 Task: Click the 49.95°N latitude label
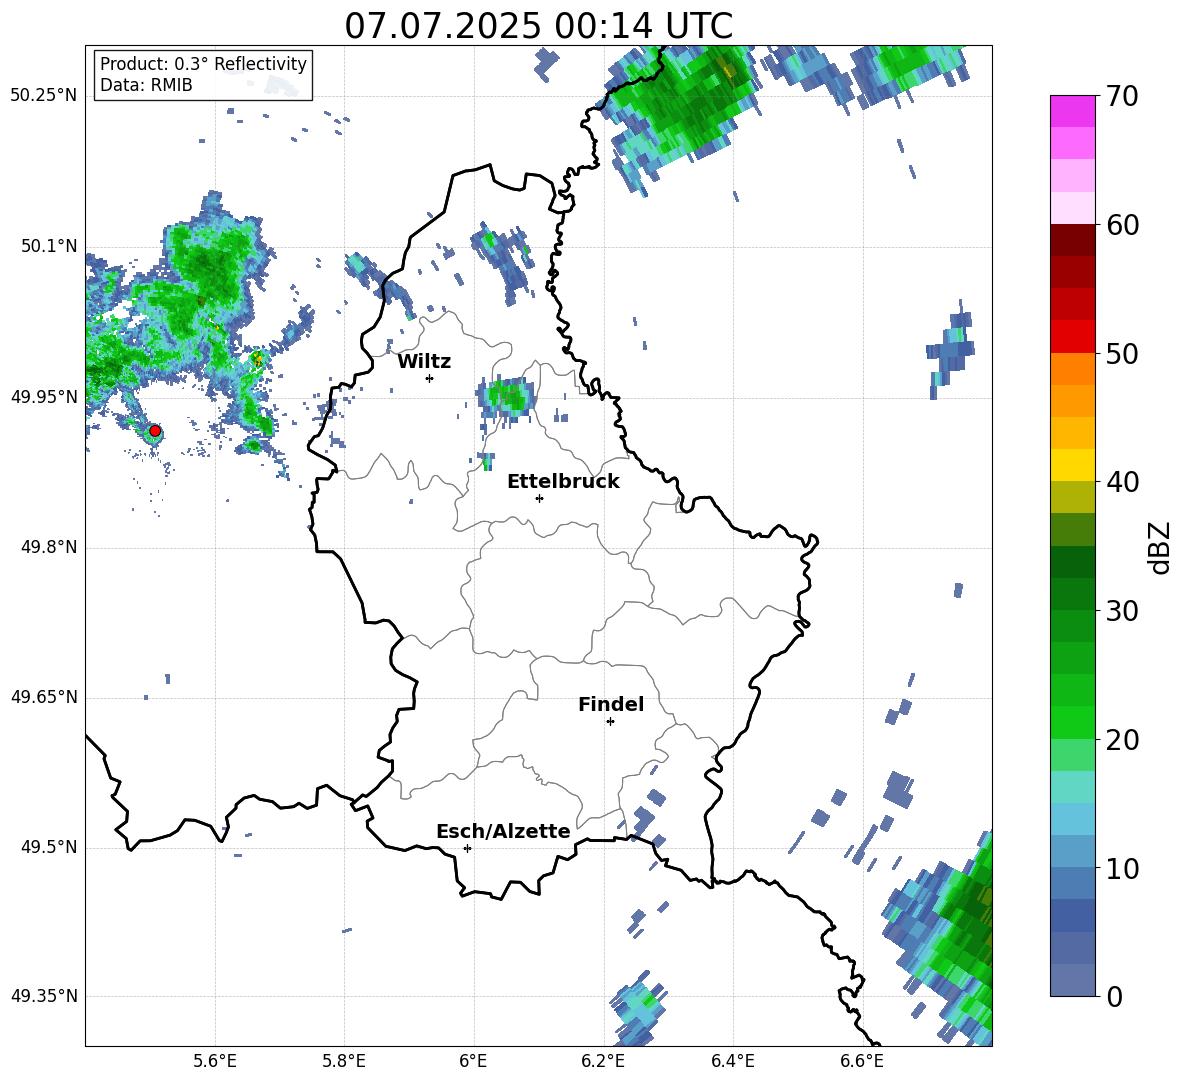[44, 397]
